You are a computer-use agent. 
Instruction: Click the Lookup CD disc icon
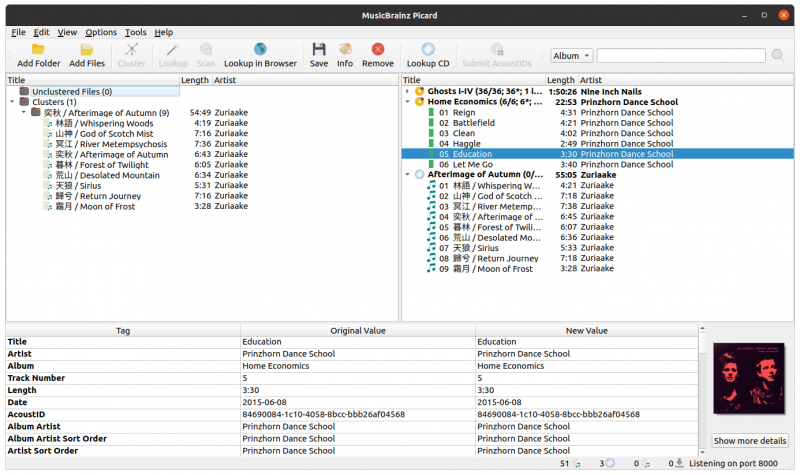(x=428, y=49)
